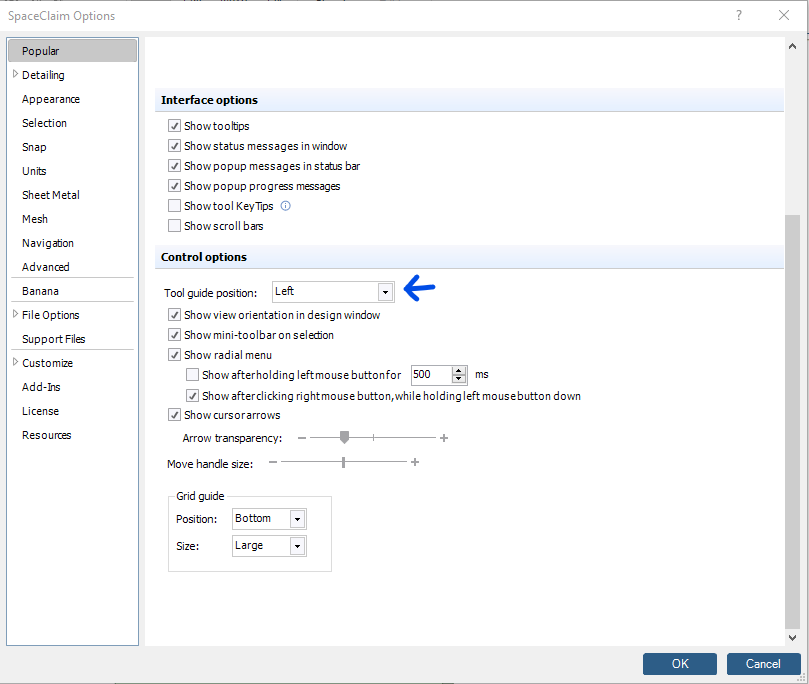Click the radial menu delay value field
The image size is (809, 684).
(x=431, y=374)
